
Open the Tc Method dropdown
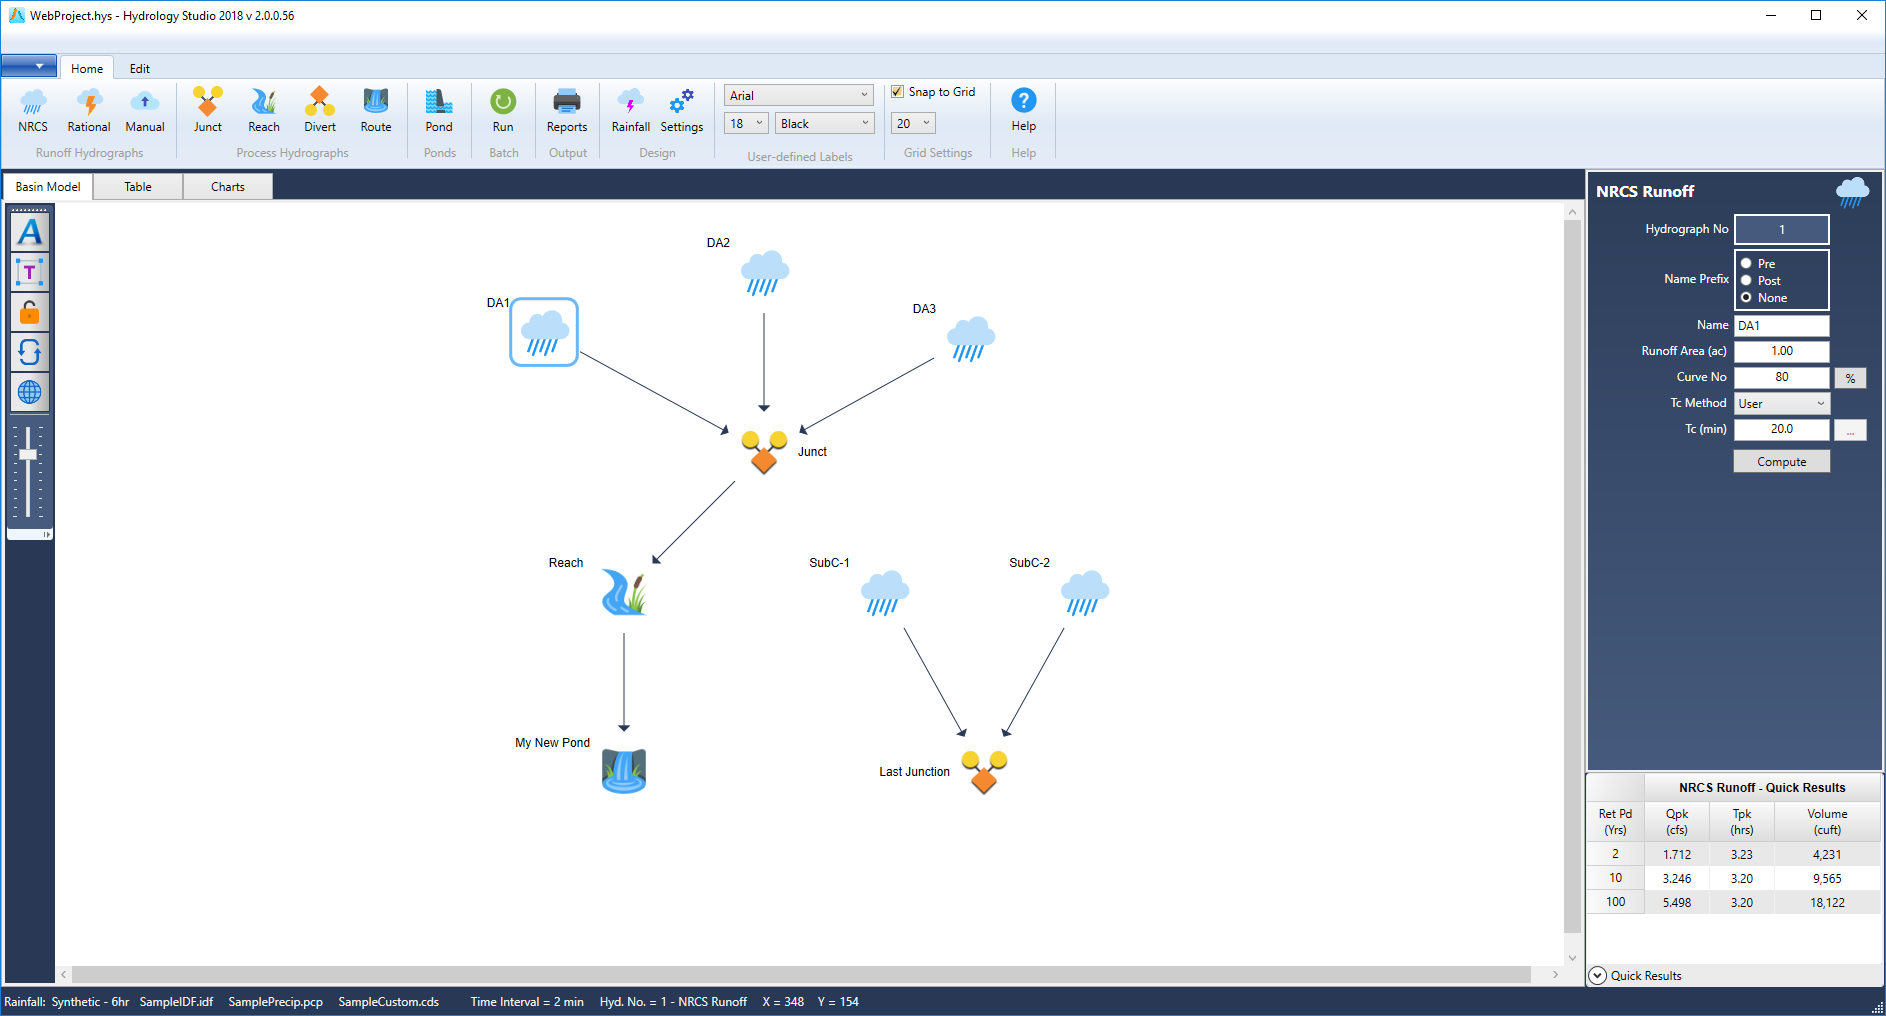point(1781,403)
